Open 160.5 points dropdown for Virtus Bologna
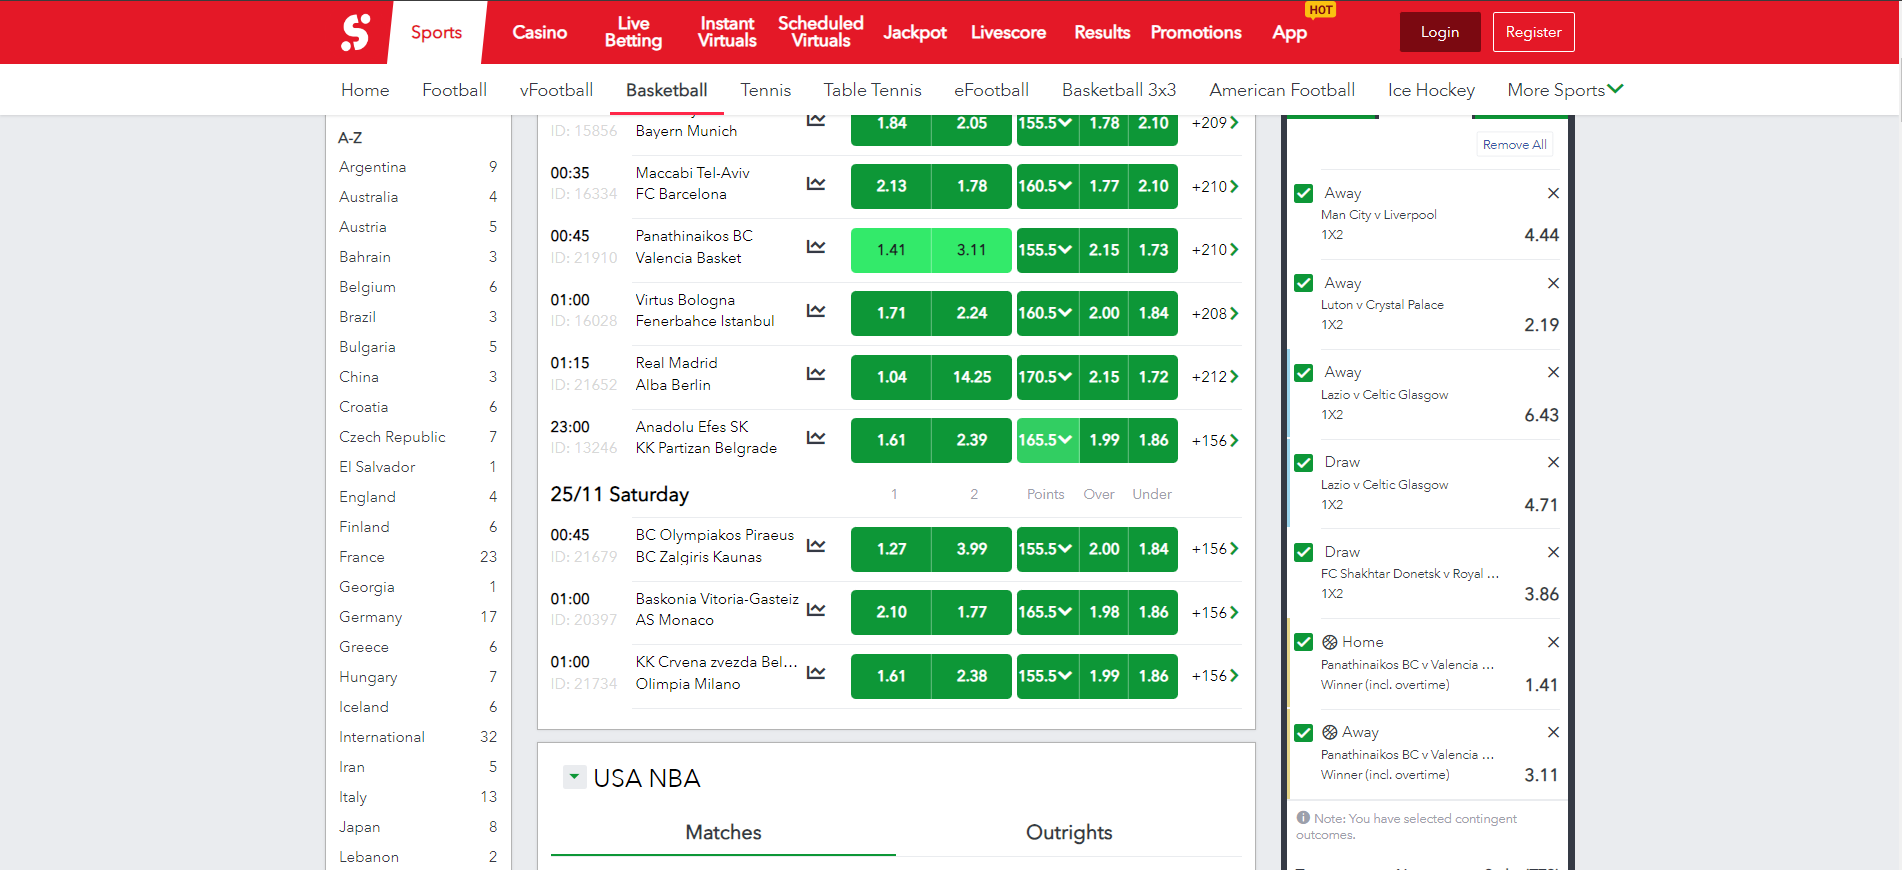 click(x=1046, y=313)
